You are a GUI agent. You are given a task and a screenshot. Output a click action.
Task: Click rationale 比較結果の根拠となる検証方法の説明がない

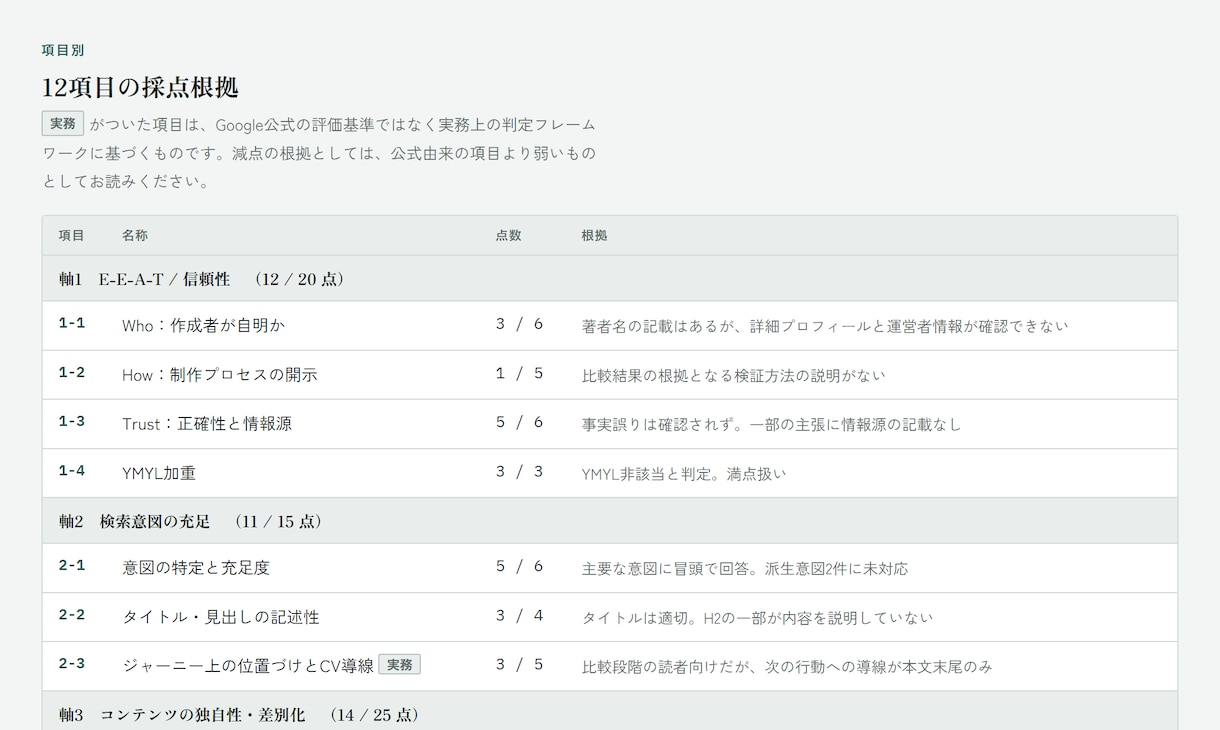coord(733,375)
